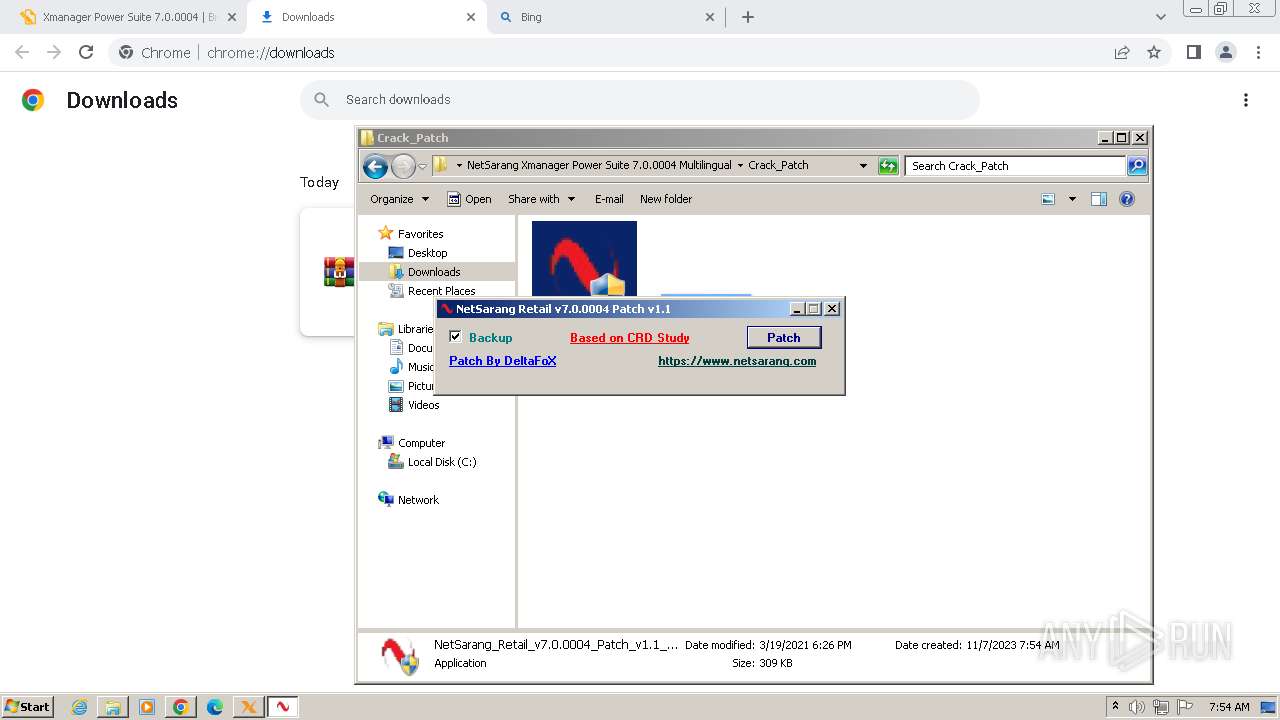Open Chrome three-dot menu

[1257, 52]
